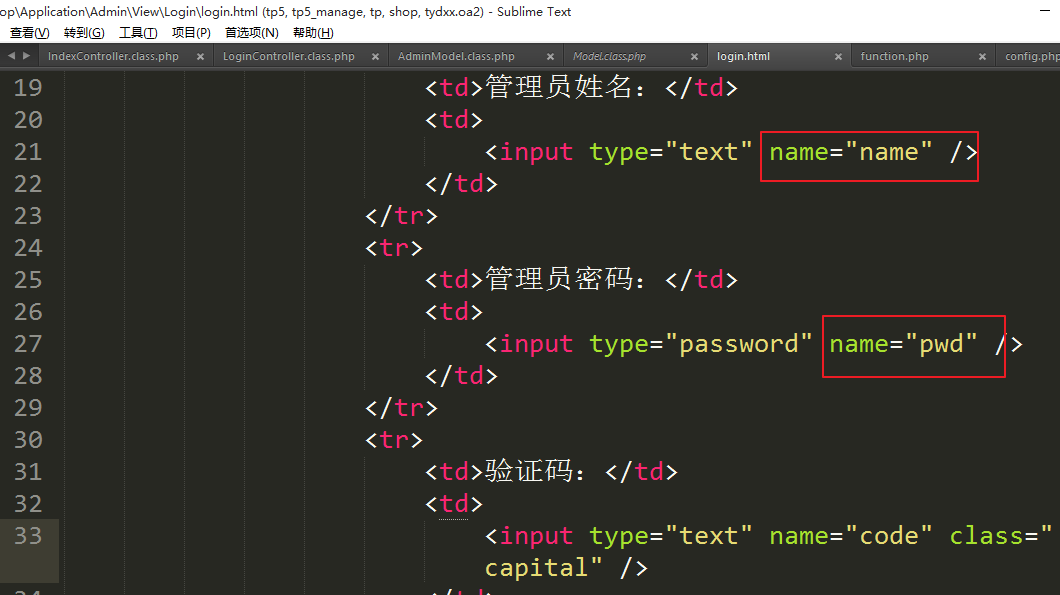This screenshot has height=595, width=1060.
Task: Open the 转到(G) menu
Action: tap(84, 33)
